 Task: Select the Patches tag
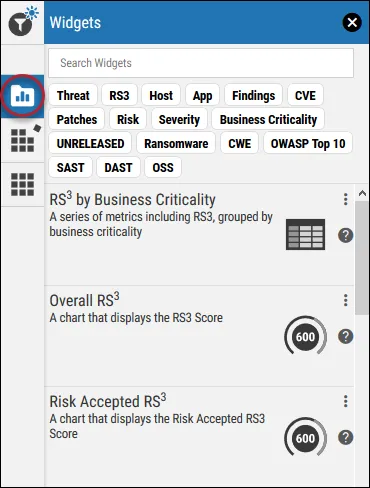77,120
